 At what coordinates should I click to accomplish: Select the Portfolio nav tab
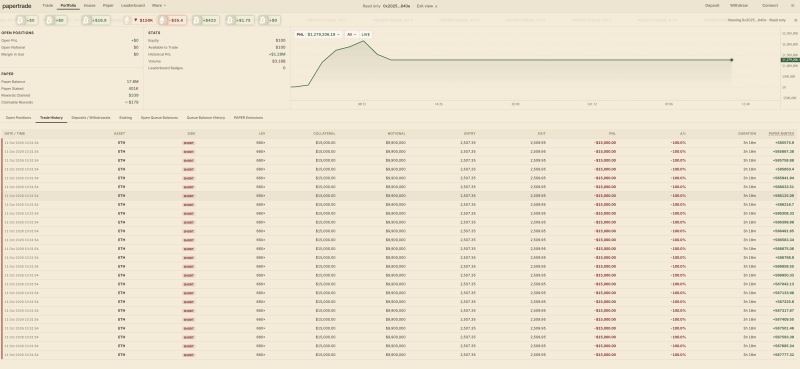pos(68,6)
